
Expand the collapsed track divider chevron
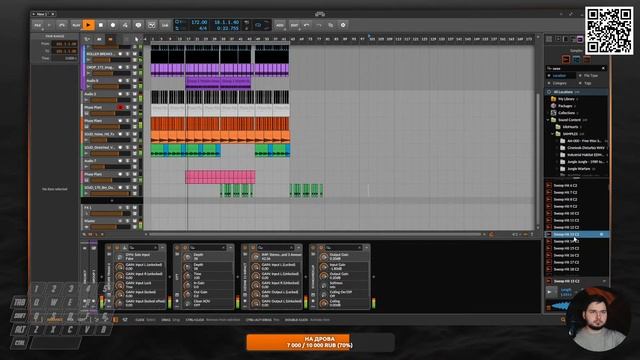(x=112, y=200)
